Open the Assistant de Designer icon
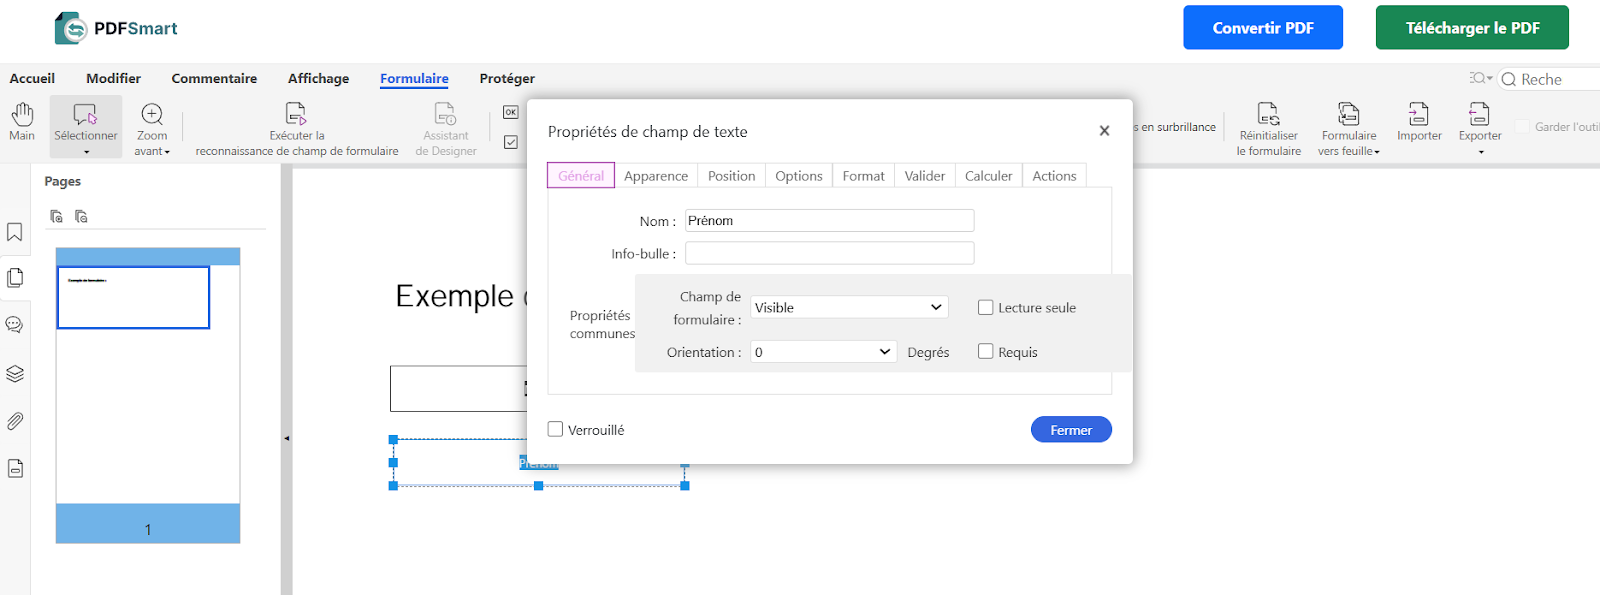 [445, 114]
